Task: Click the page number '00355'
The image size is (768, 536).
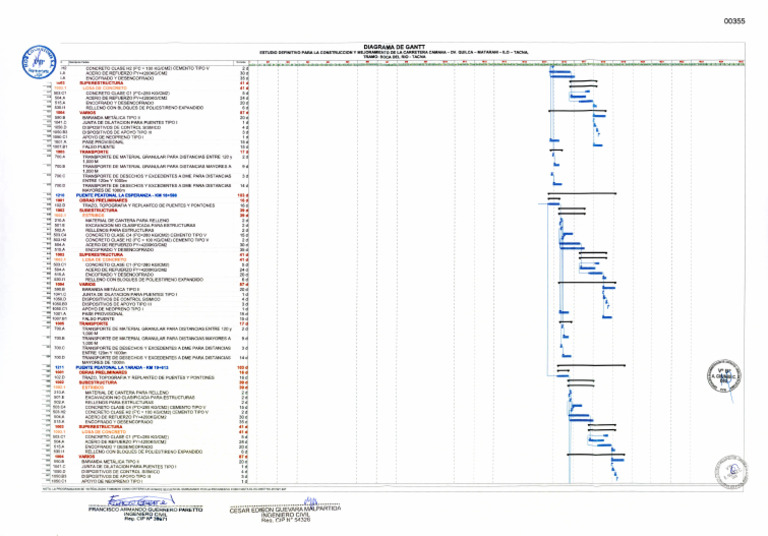Action: 734,21
